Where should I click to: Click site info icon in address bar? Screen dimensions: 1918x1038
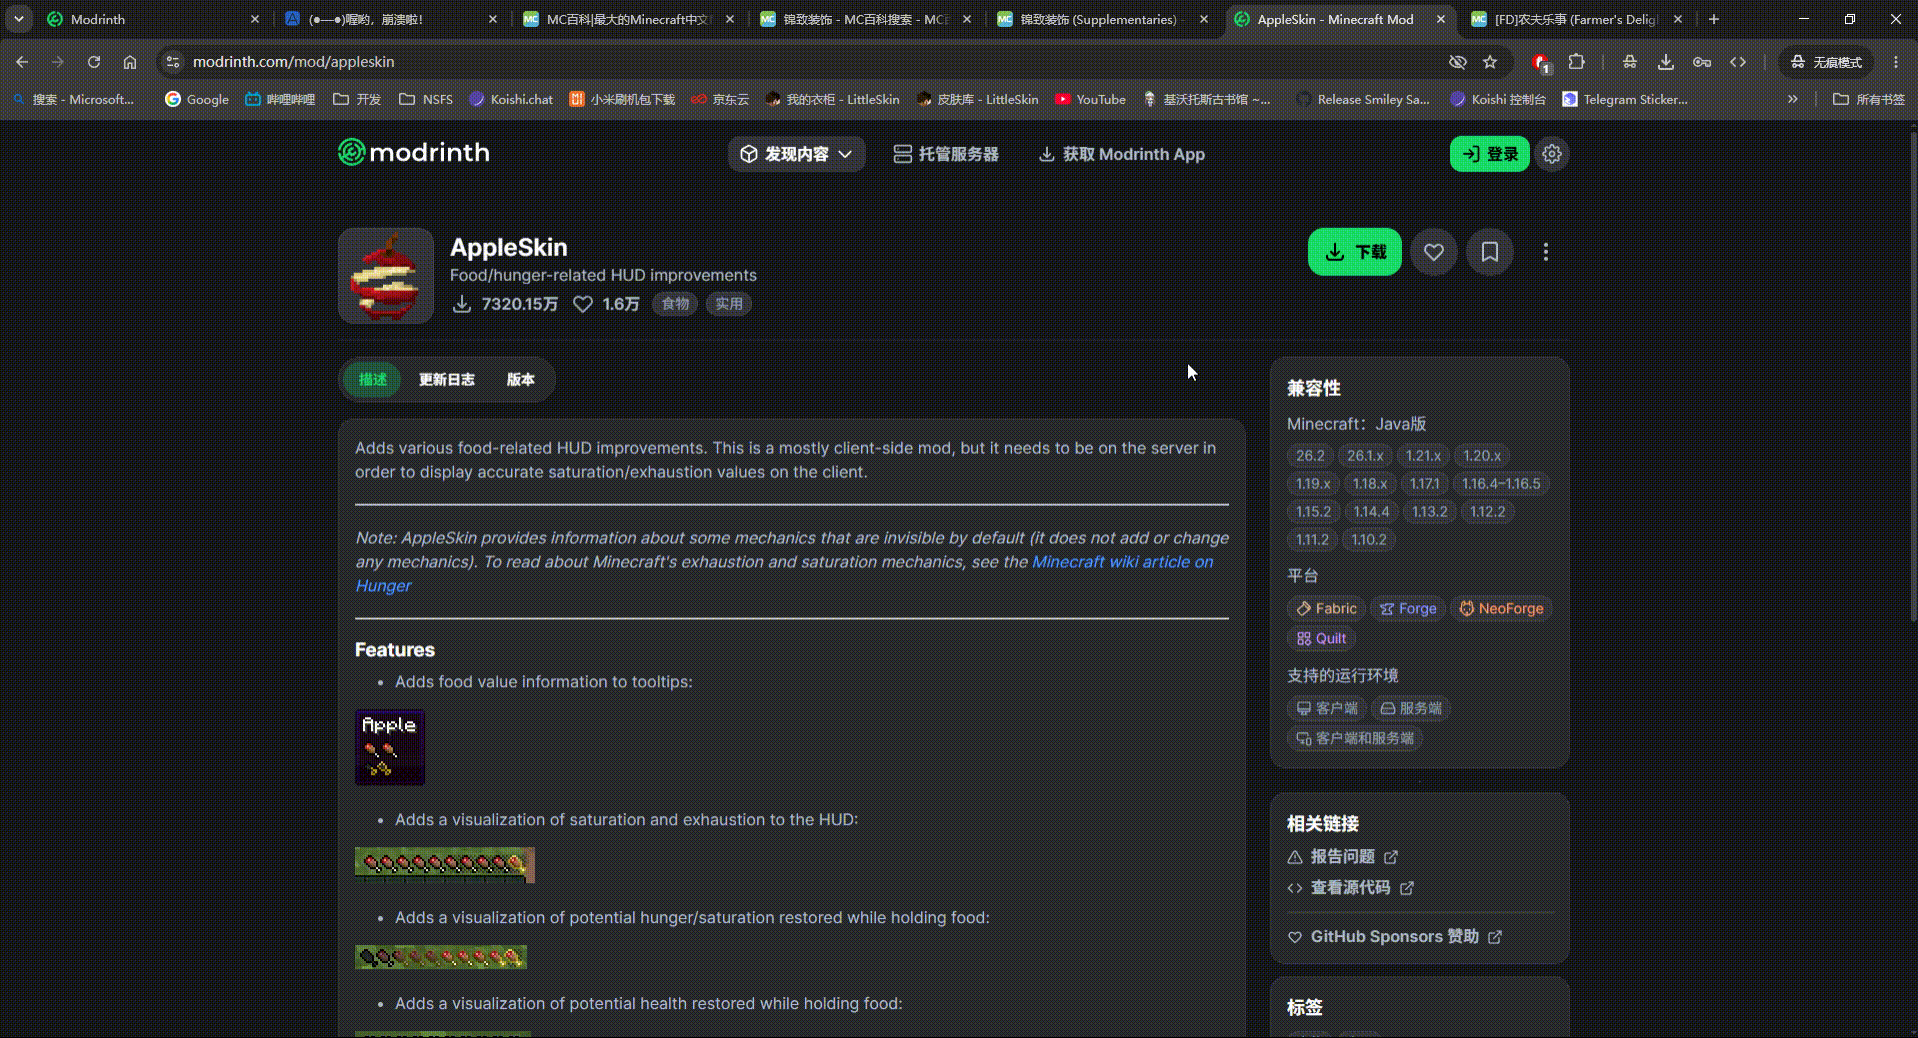click(173, 62)
